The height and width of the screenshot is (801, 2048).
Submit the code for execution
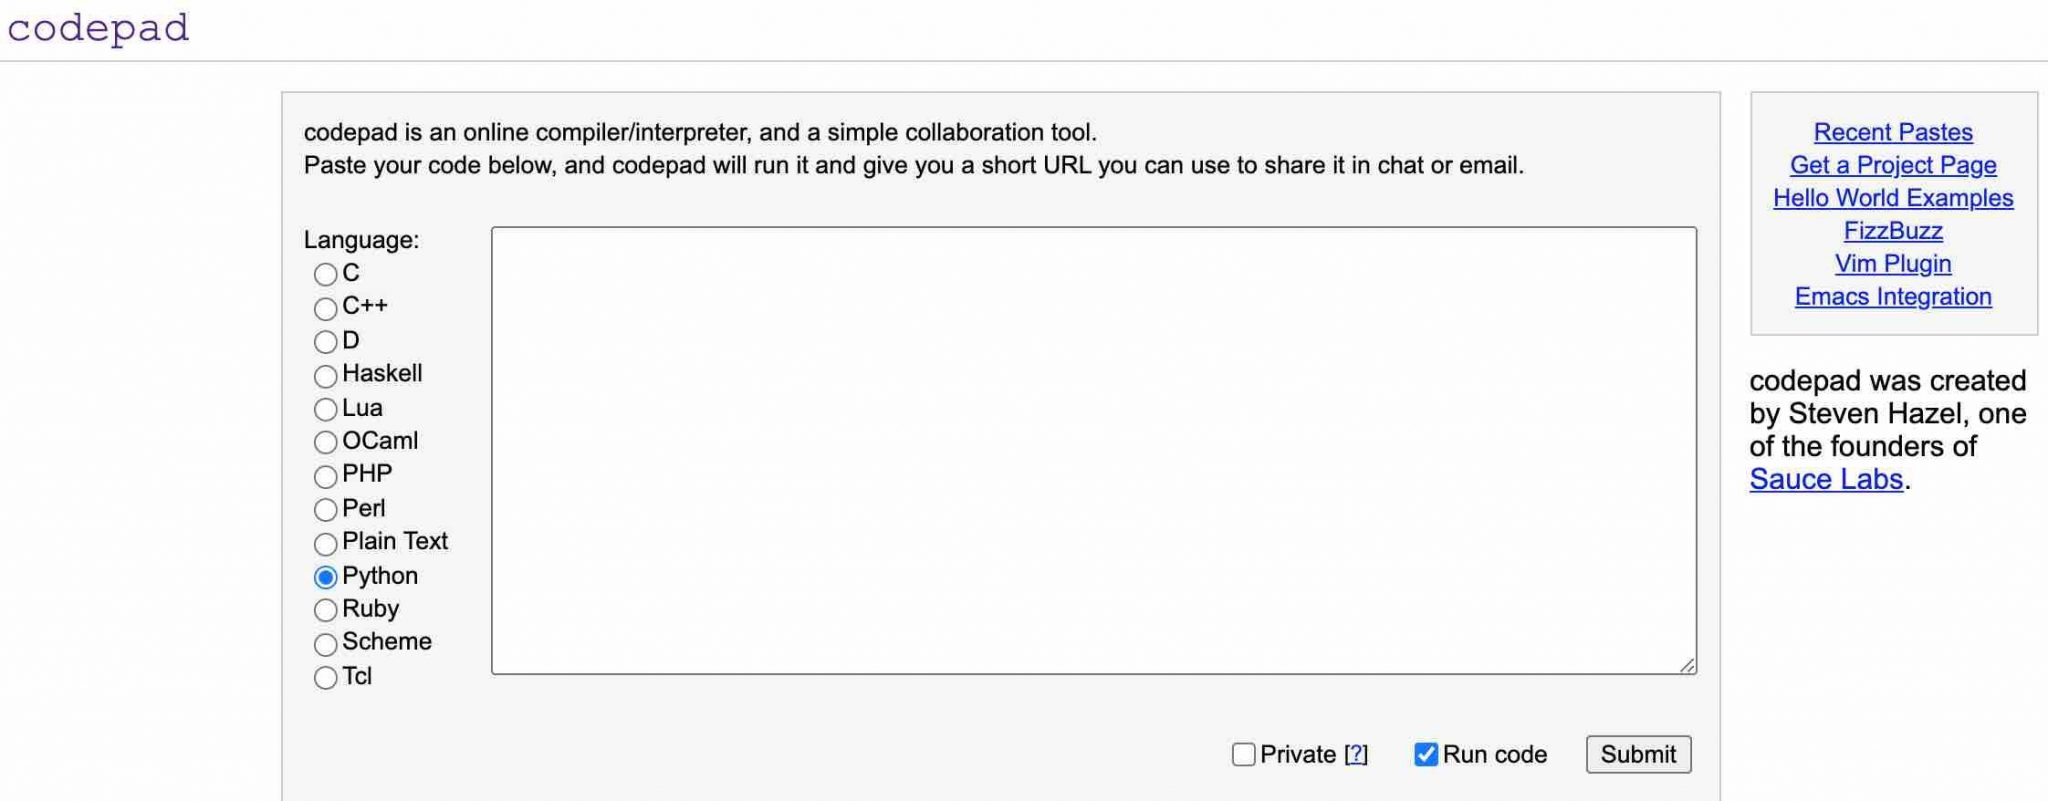[x=1638, y=755]
